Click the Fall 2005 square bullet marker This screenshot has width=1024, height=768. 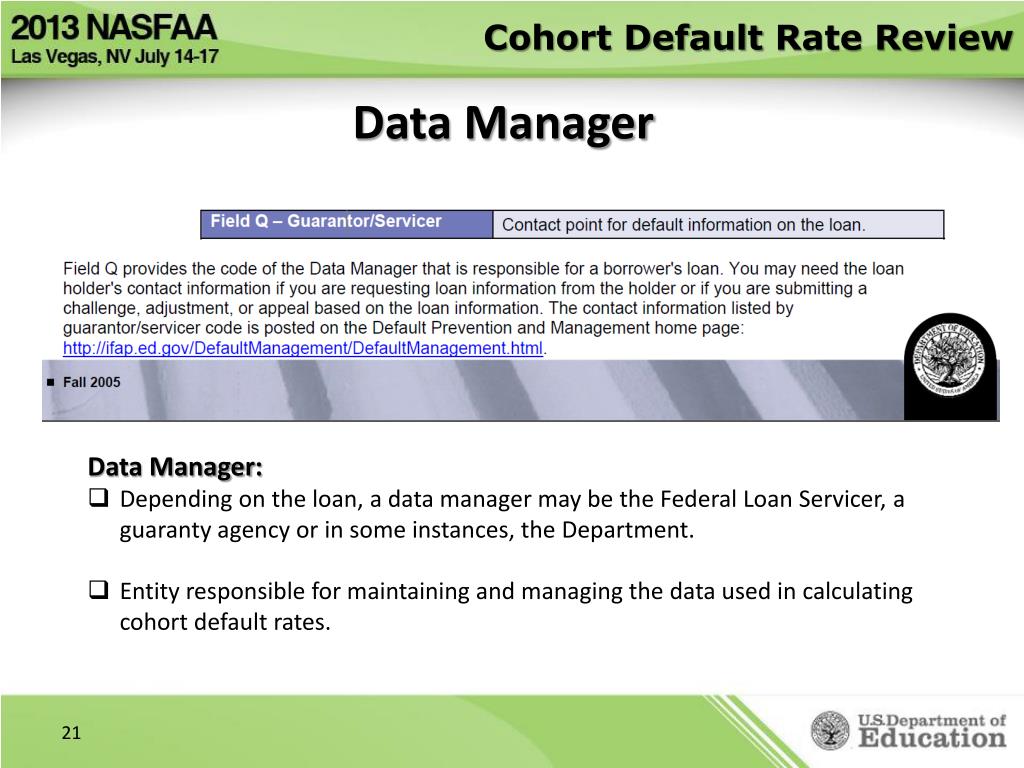pos(51,383)
